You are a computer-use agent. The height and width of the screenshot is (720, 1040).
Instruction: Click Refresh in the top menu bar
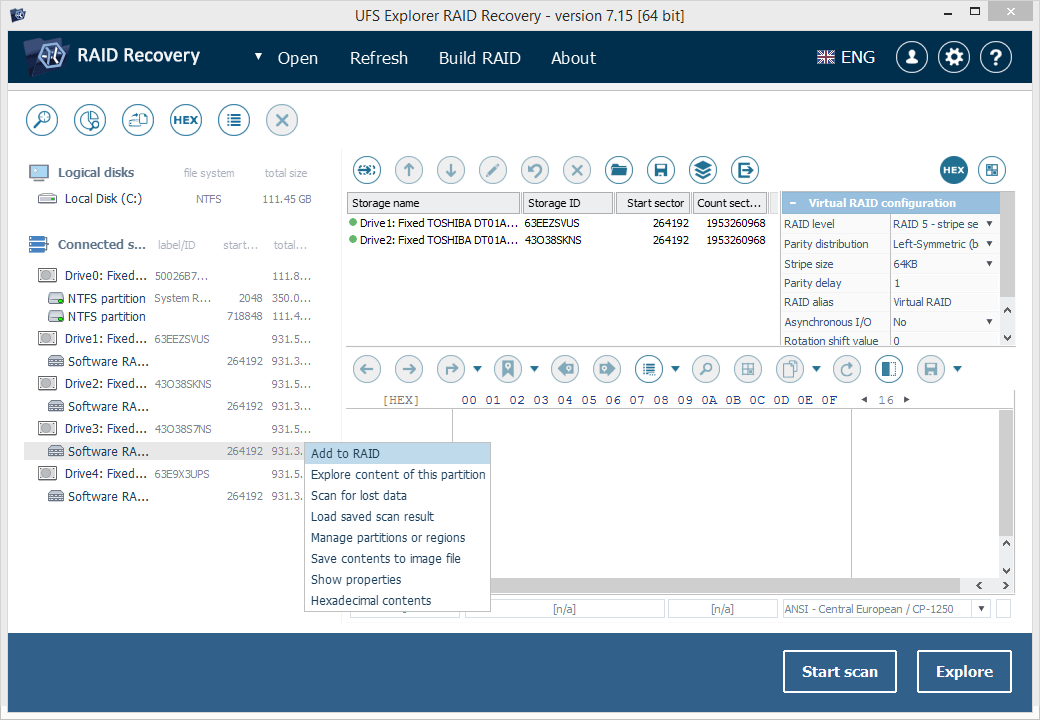(379, 58)
